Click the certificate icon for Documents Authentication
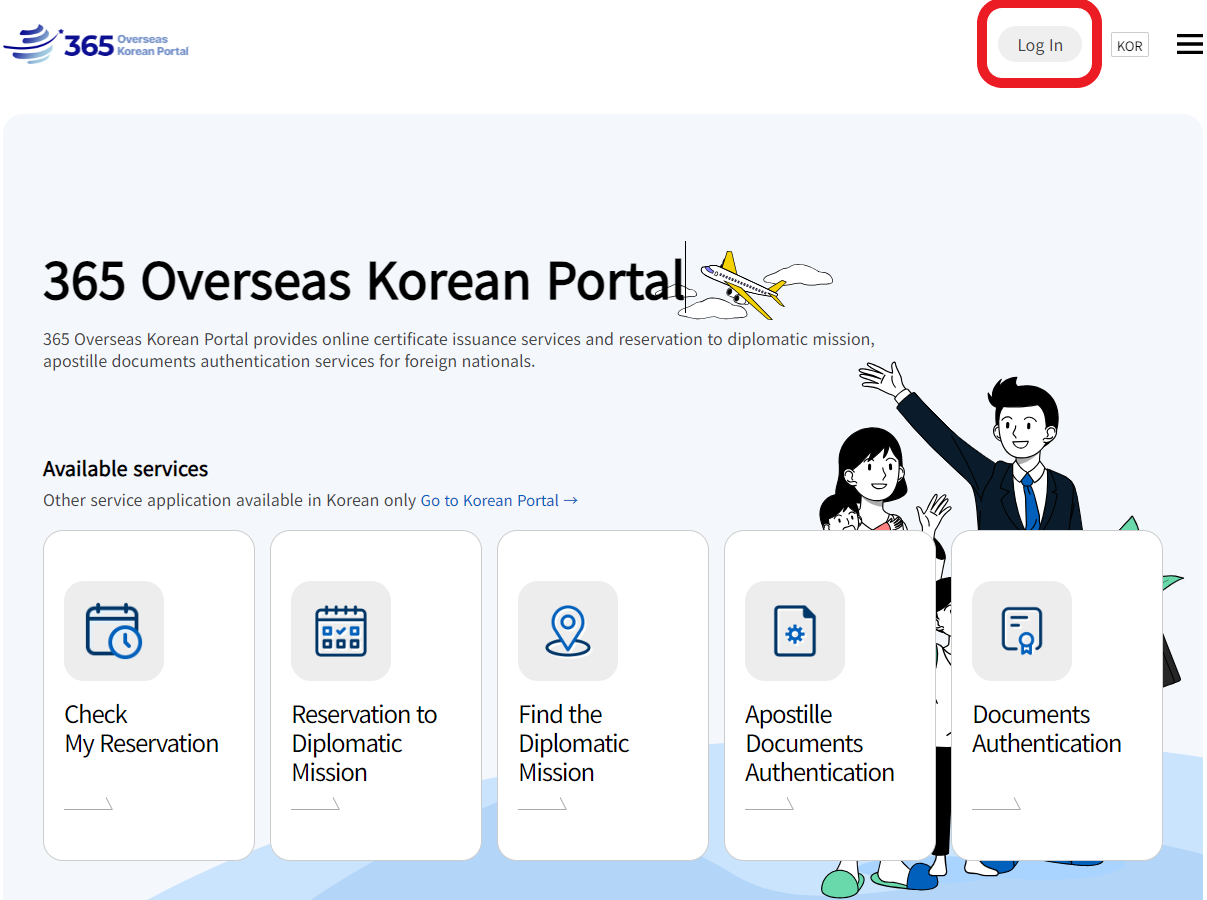The height and width of the screenshot is (900, 1207). tap(1022, 631)
